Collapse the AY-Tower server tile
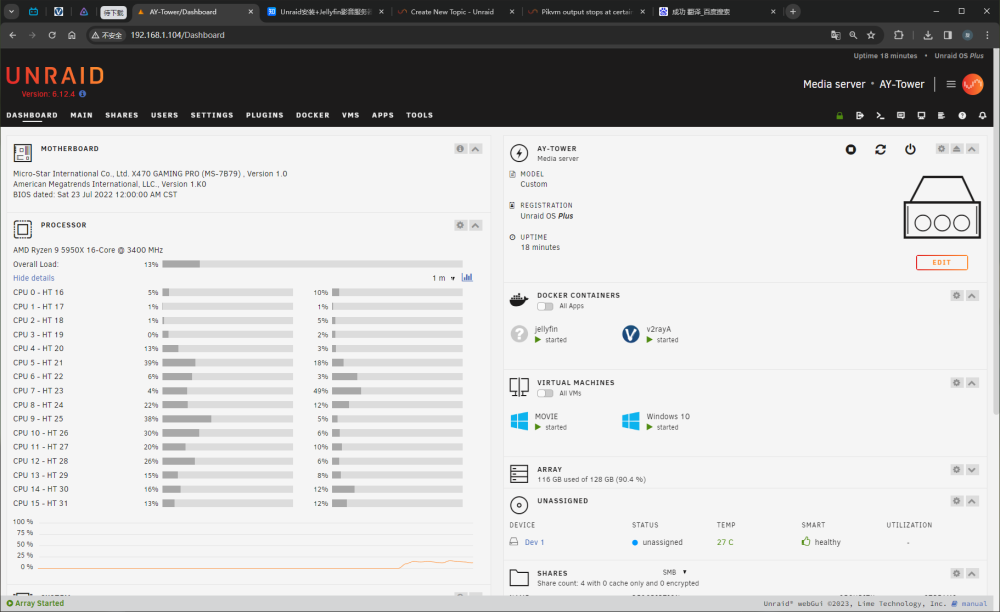Image resolution: width=1000 pixels, height=612 pixels. click(972, 149)
